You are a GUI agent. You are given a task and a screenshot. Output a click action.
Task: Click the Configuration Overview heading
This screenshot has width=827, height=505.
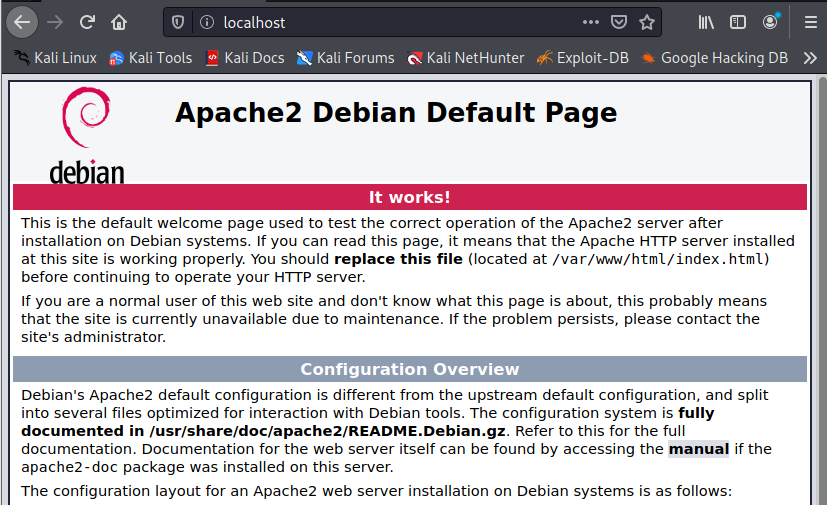(410, 369)
